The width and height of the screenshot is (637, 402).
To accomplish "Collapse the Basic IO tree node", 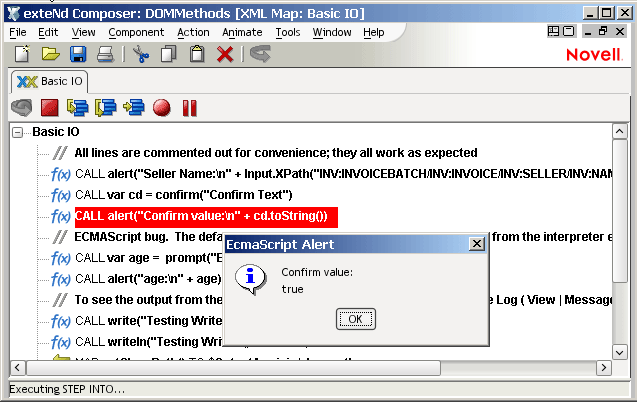I will click(x=17, y=132).
